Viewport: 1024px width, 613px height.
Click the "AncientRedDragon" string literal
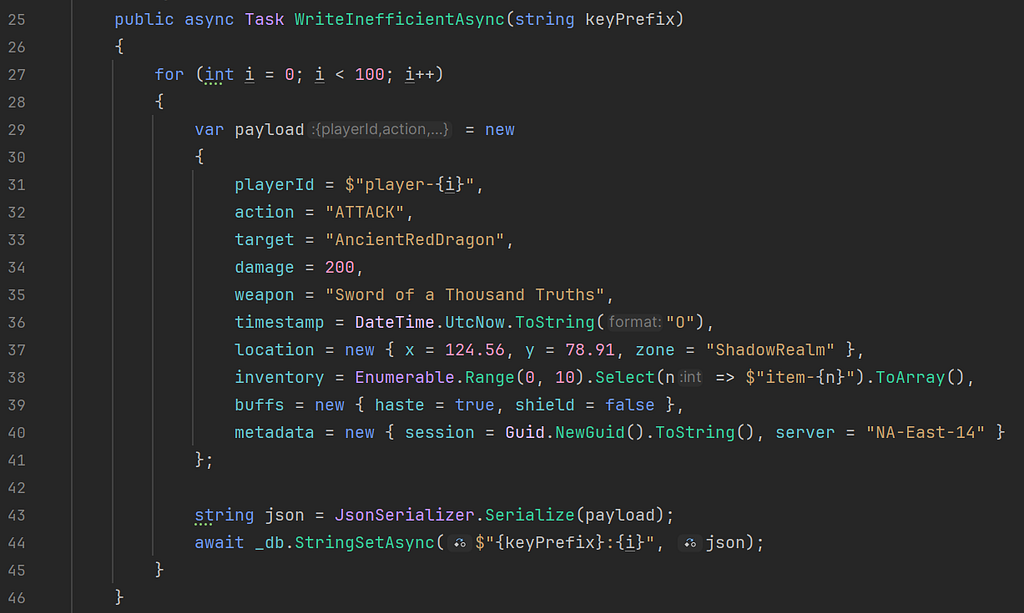coord(415,240)
